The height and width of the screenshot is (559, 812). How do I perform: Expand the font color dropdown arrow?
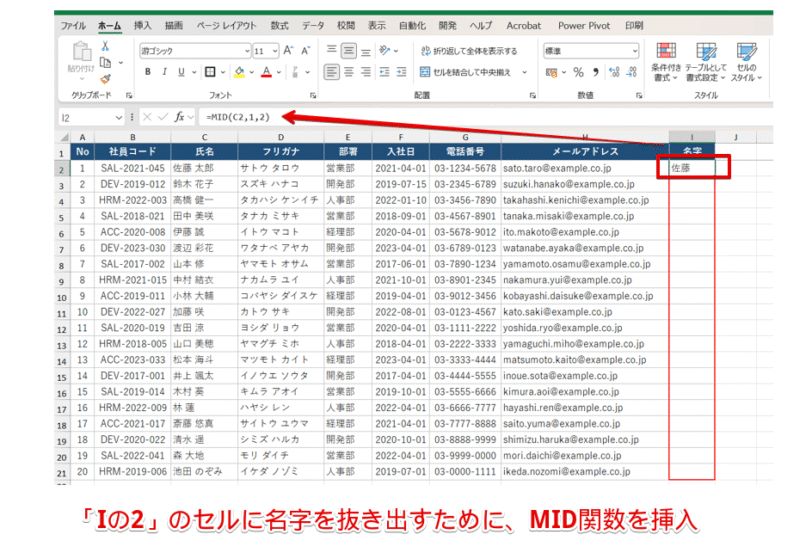tap(279, 72)
